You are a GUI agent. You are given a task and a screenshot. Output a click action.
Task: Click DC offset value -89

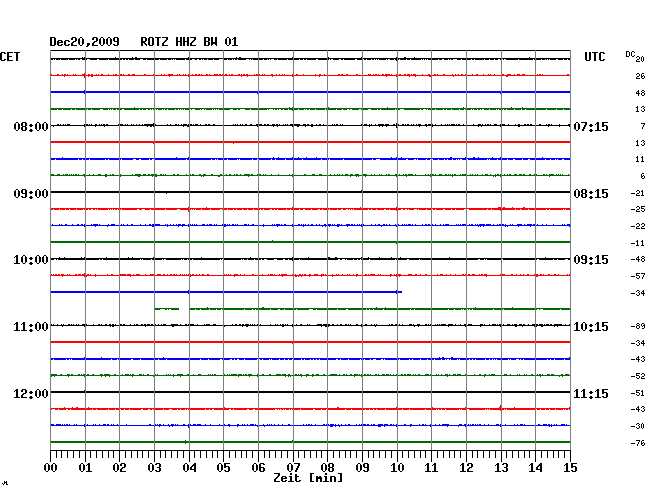point(638,327)
